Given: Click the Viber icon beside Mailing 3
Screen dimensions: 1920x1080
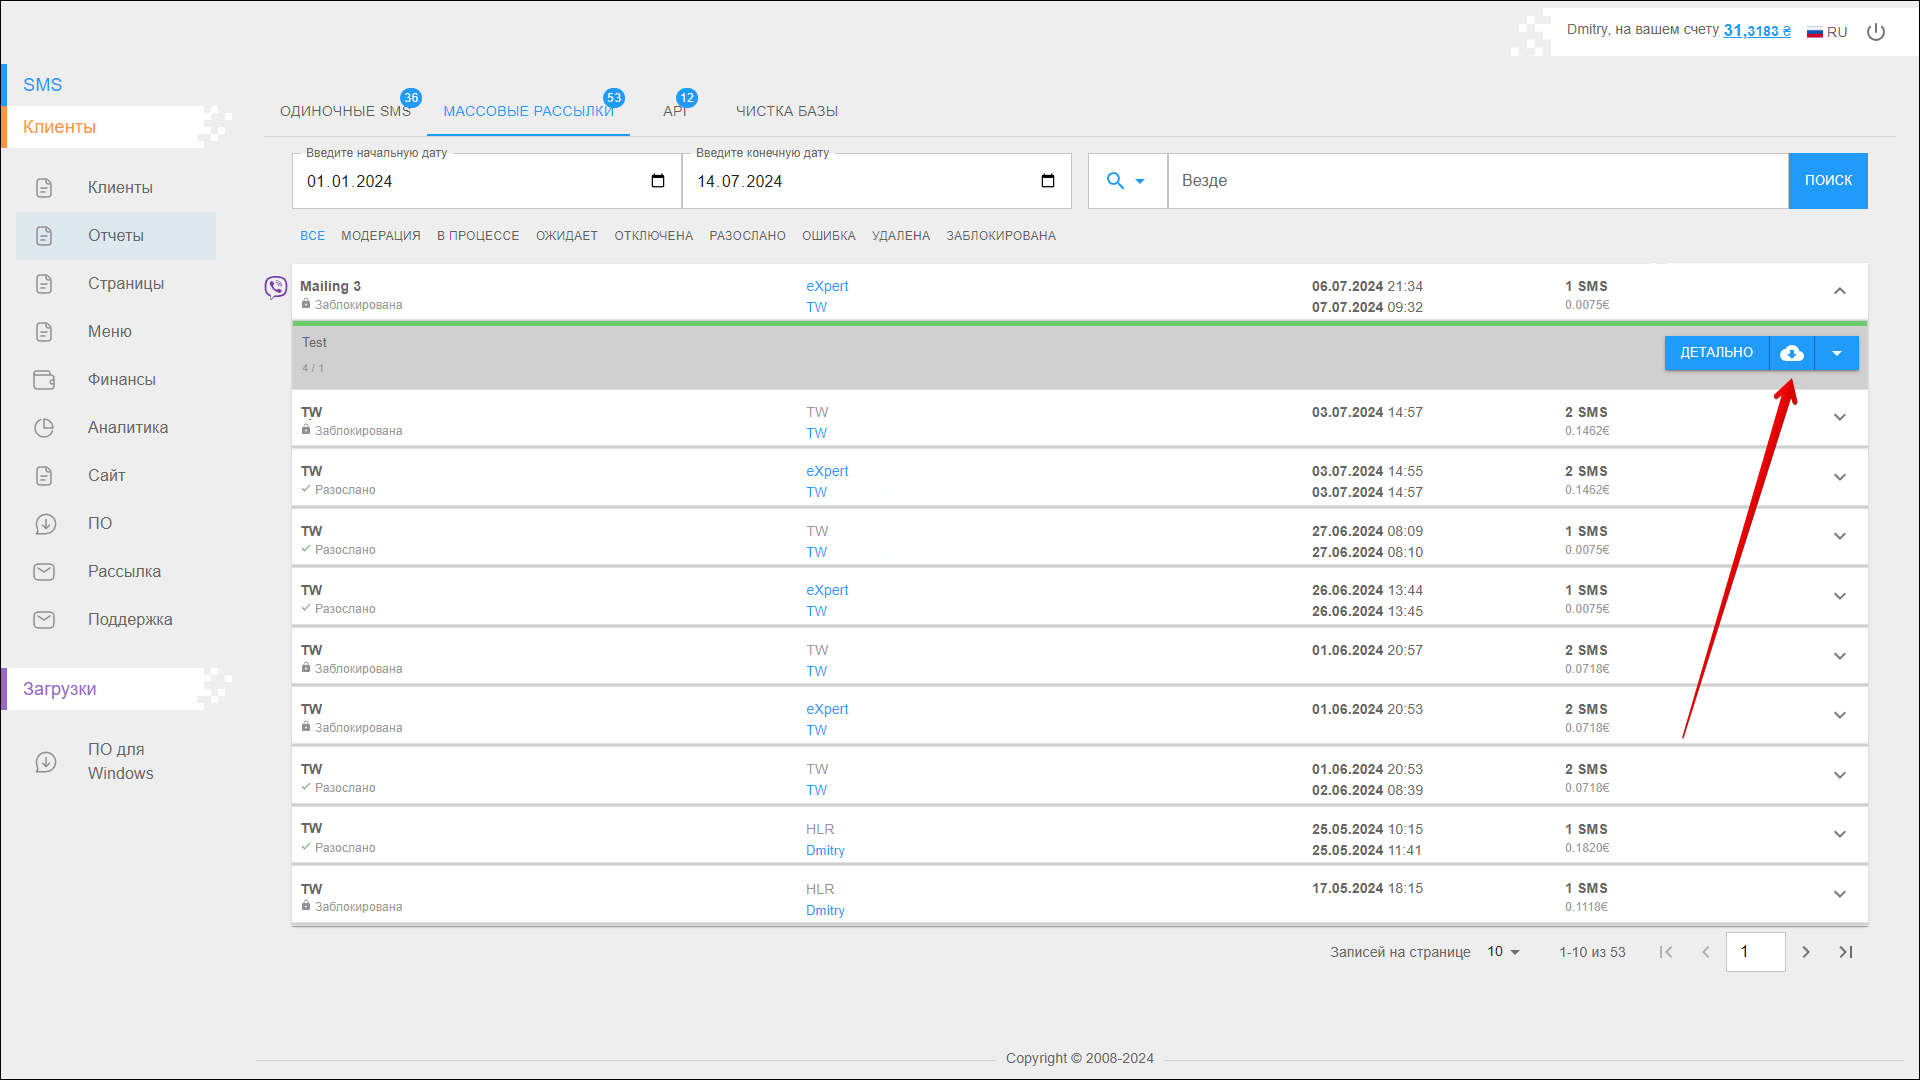Looking at the screenshot, I should coord(275,288).
